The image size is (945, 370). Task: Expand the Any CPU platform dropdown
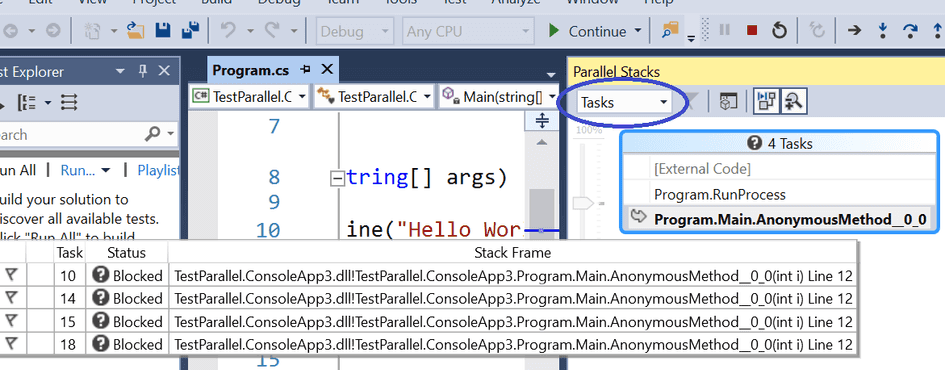(x=468, y=31)
